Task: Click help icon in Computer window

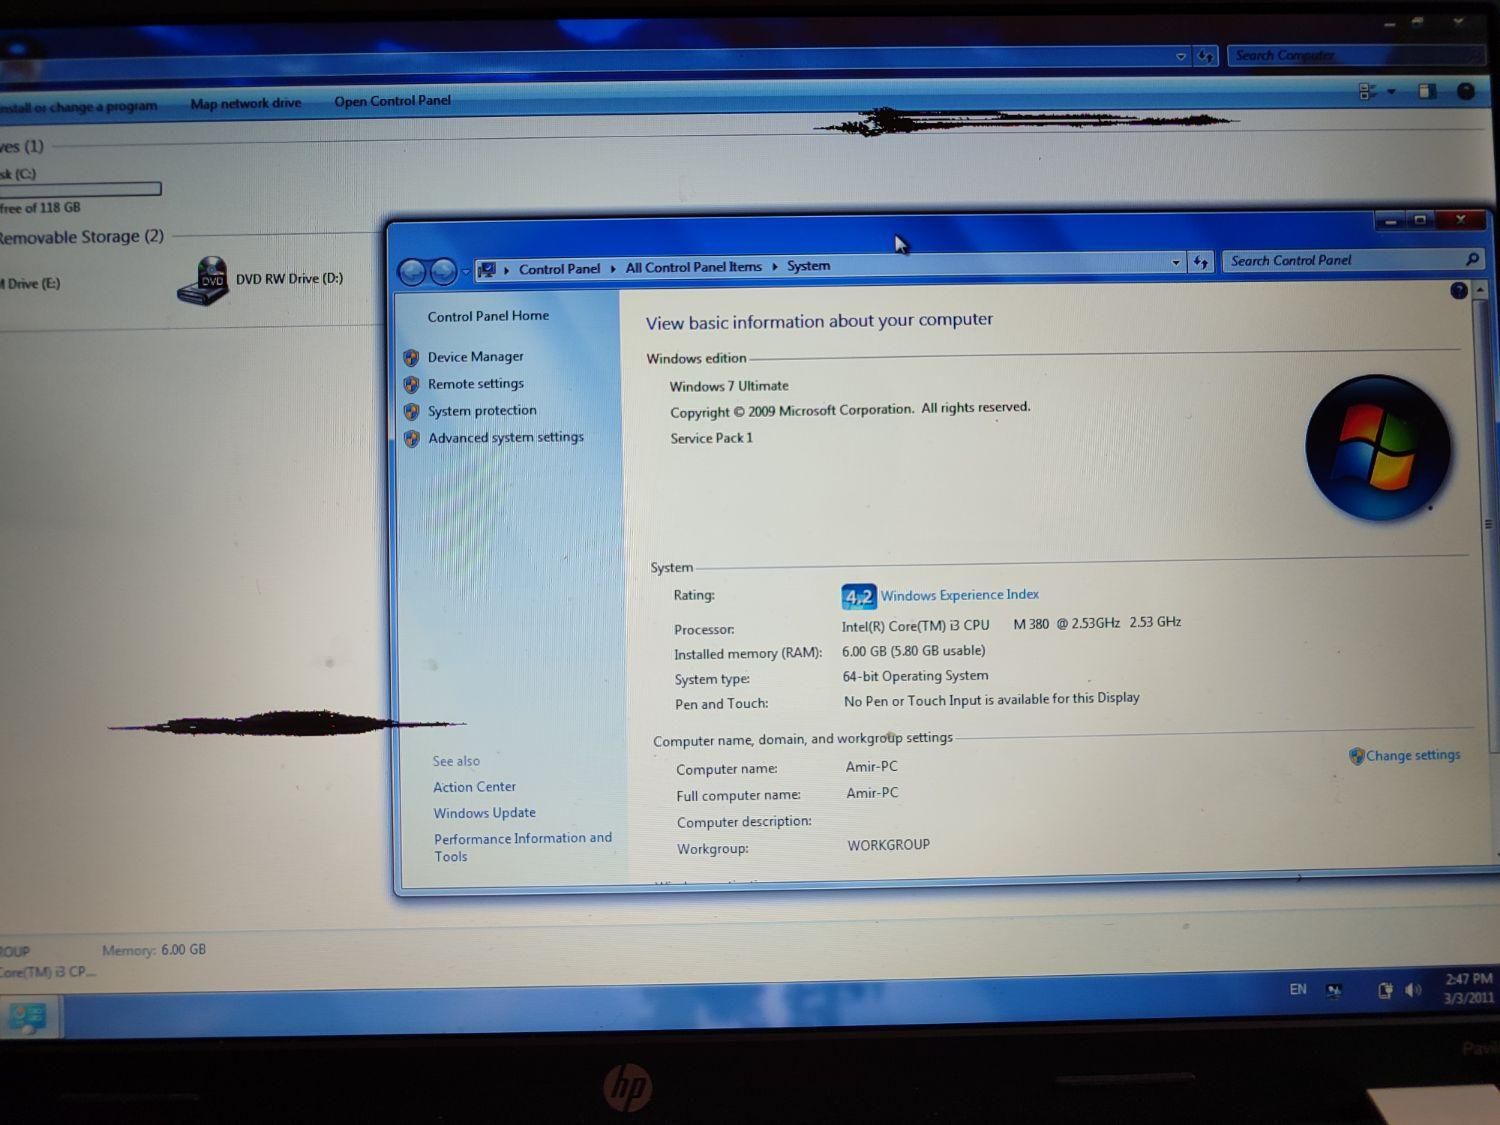Action: point(1466,91)
